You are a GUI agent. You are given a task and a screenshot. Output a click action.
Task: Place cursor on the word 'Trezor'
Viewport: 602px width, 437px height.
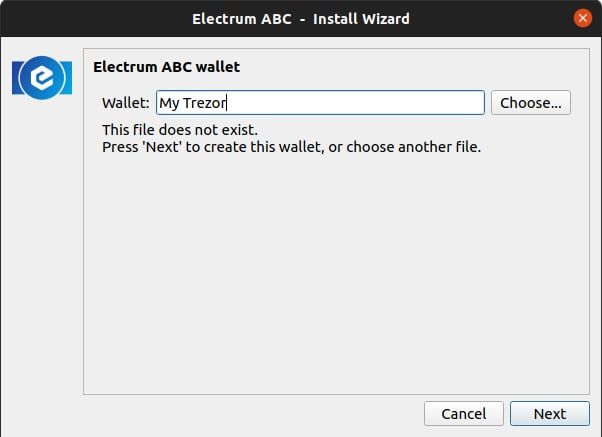pos(206,102)
